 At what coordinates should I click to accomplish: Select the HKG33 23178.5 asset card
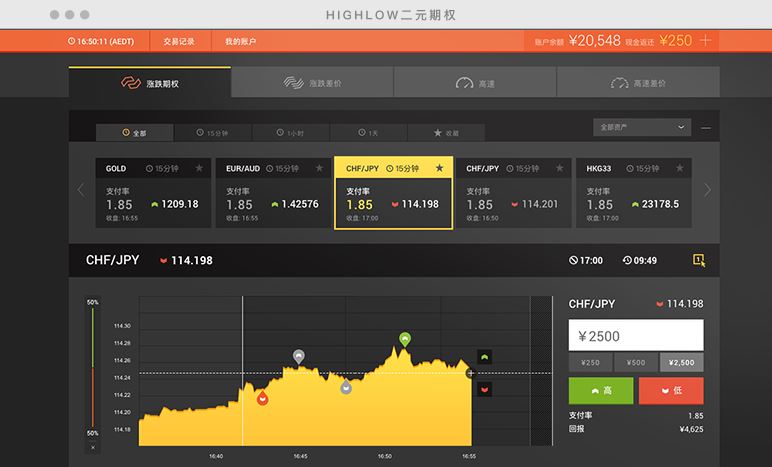(x=634, y=193)
